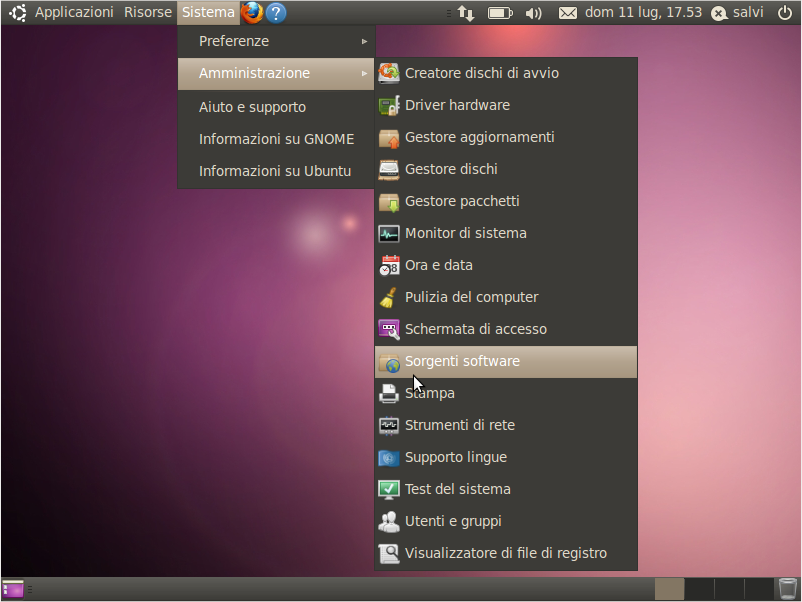The width and height of the screenshot is (802, 602).
Task: Click the Supporto lingue flag icon
Action: coord(389,457)
